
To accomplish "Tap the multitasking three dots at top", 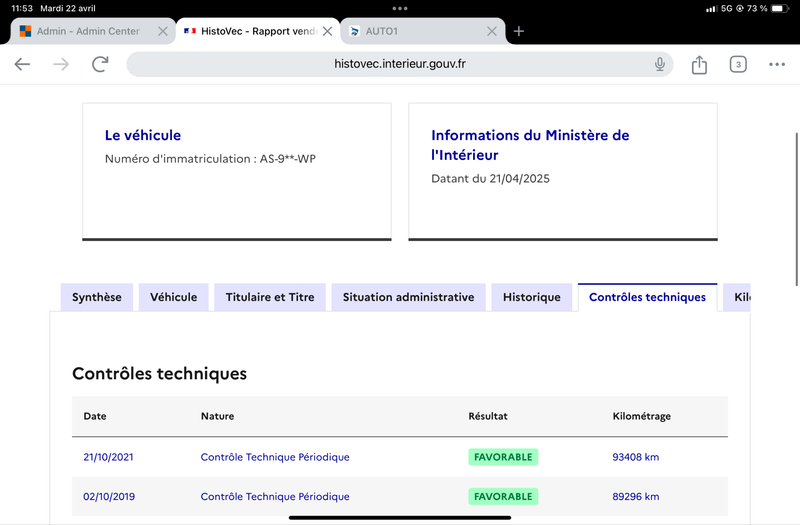I will (x=400, y=8).
